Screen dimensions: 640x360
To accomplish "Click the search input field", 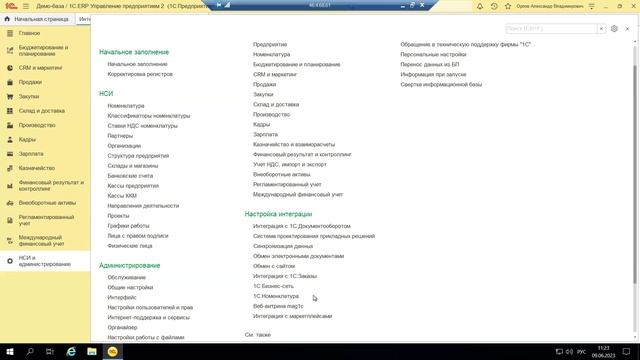I will pos(552,29).
